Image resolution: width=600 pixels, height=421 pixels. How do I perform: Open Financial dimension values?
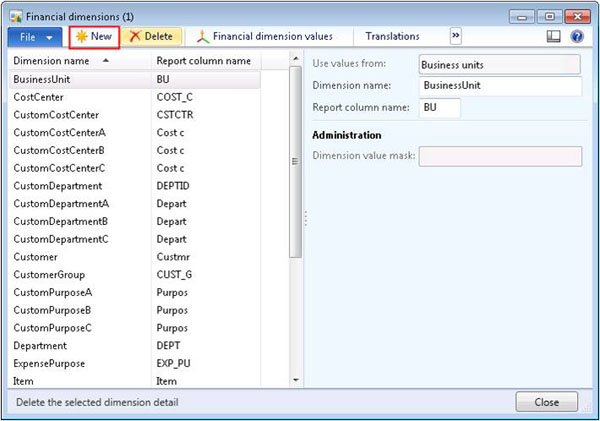264,36
